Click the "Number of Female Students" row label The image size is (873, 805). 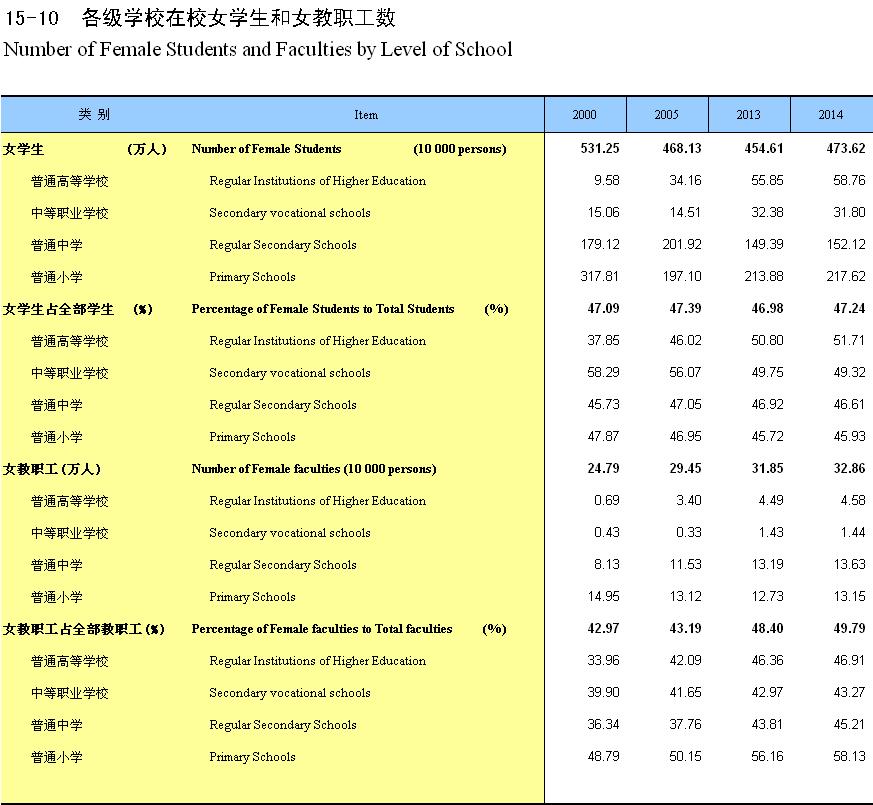click(266, 149)
